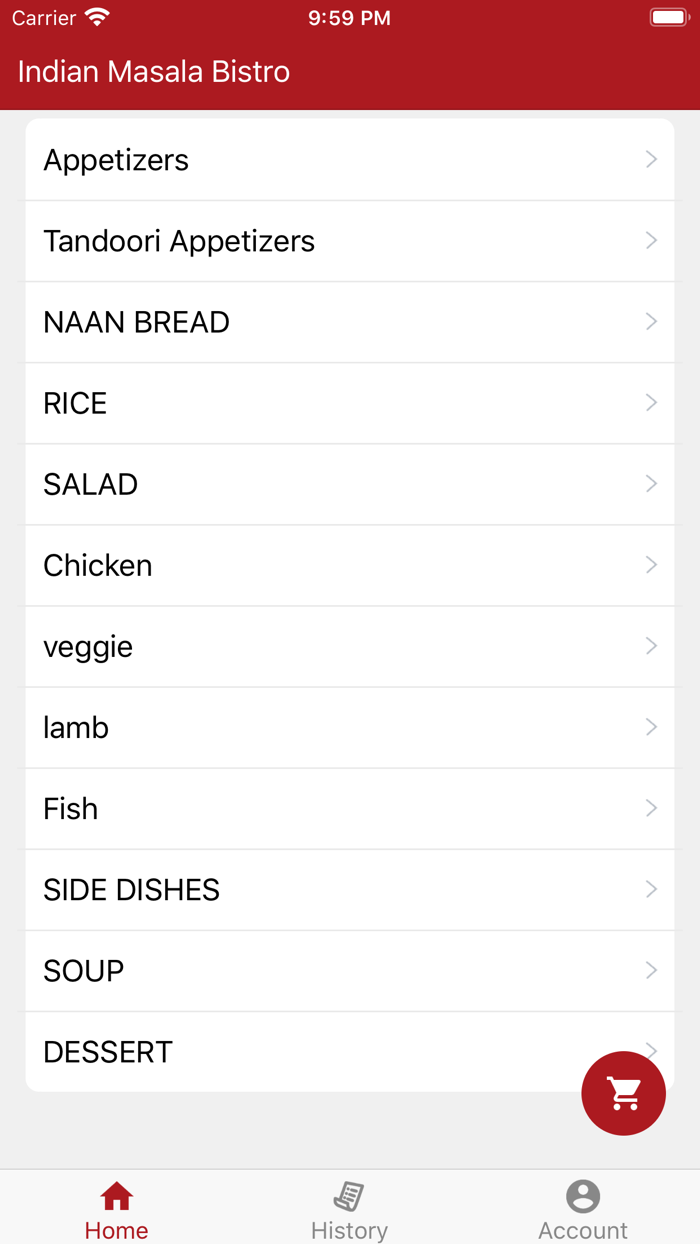The image size is (700, 1244).
Task: Click the Indian Masala Bistro title
Action: coord(152,71)
